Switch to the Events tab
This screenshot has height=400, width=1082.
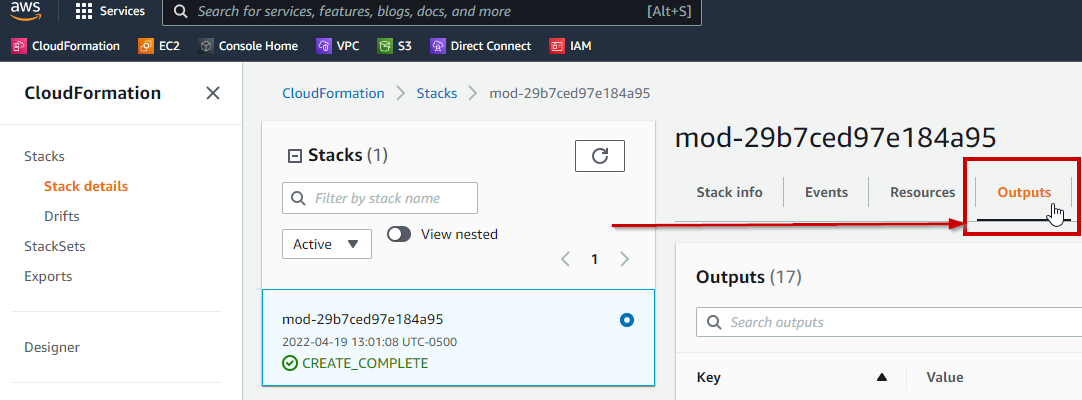[826, 192]
